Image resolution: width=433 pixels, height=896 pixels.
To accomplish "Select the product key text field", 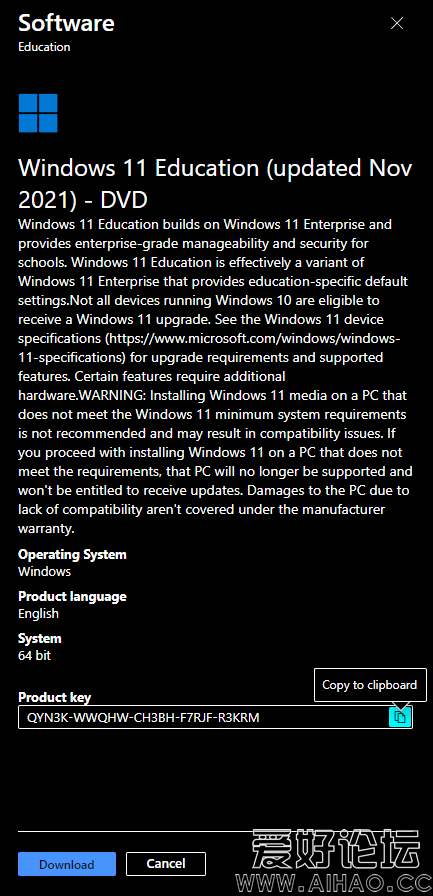I will (x=215, y=717).
